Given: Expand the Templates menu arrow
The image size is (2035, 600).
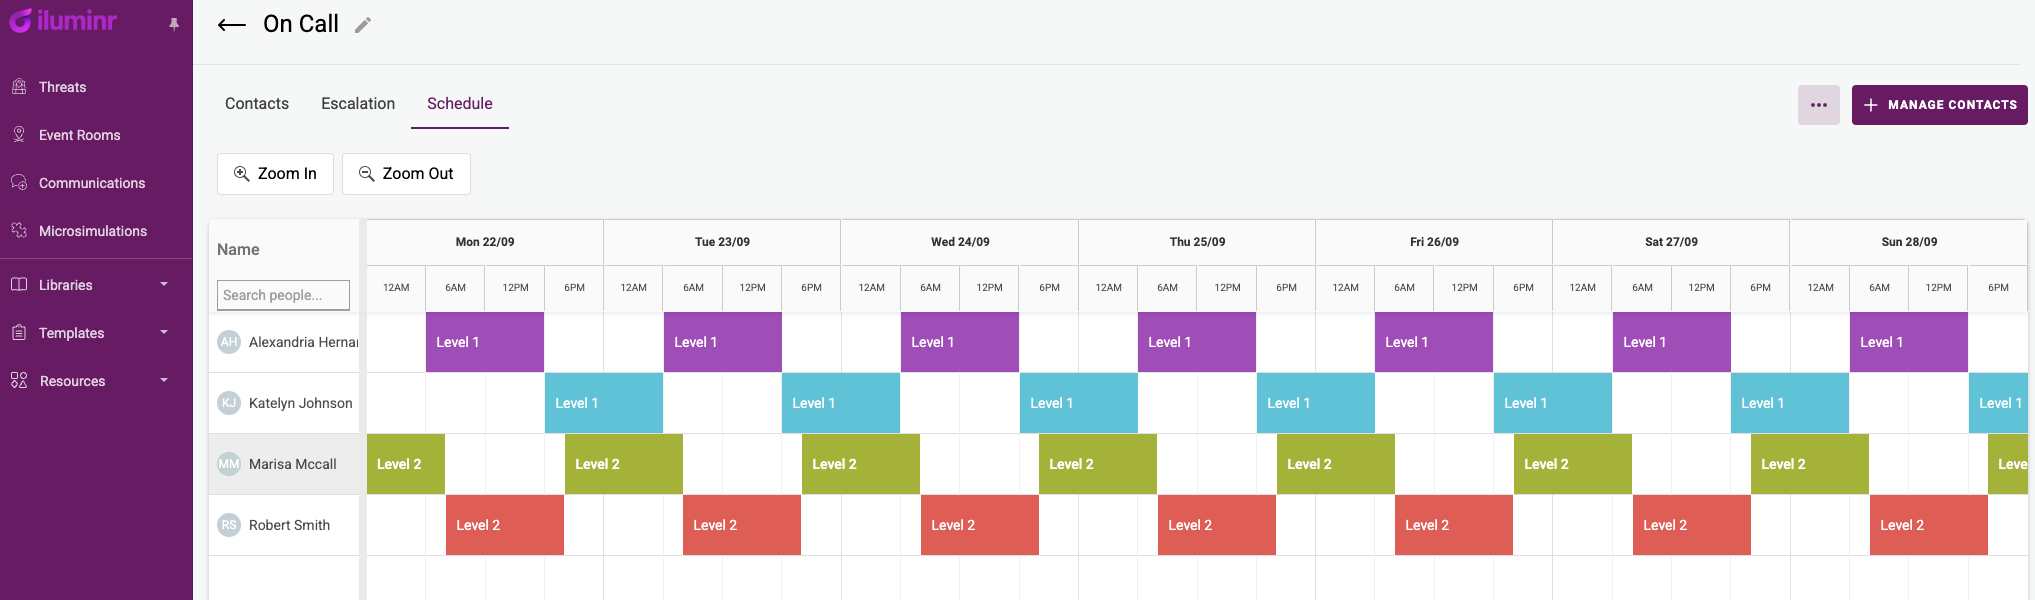Looking at the screenshot, I should (x=164, y=333).
